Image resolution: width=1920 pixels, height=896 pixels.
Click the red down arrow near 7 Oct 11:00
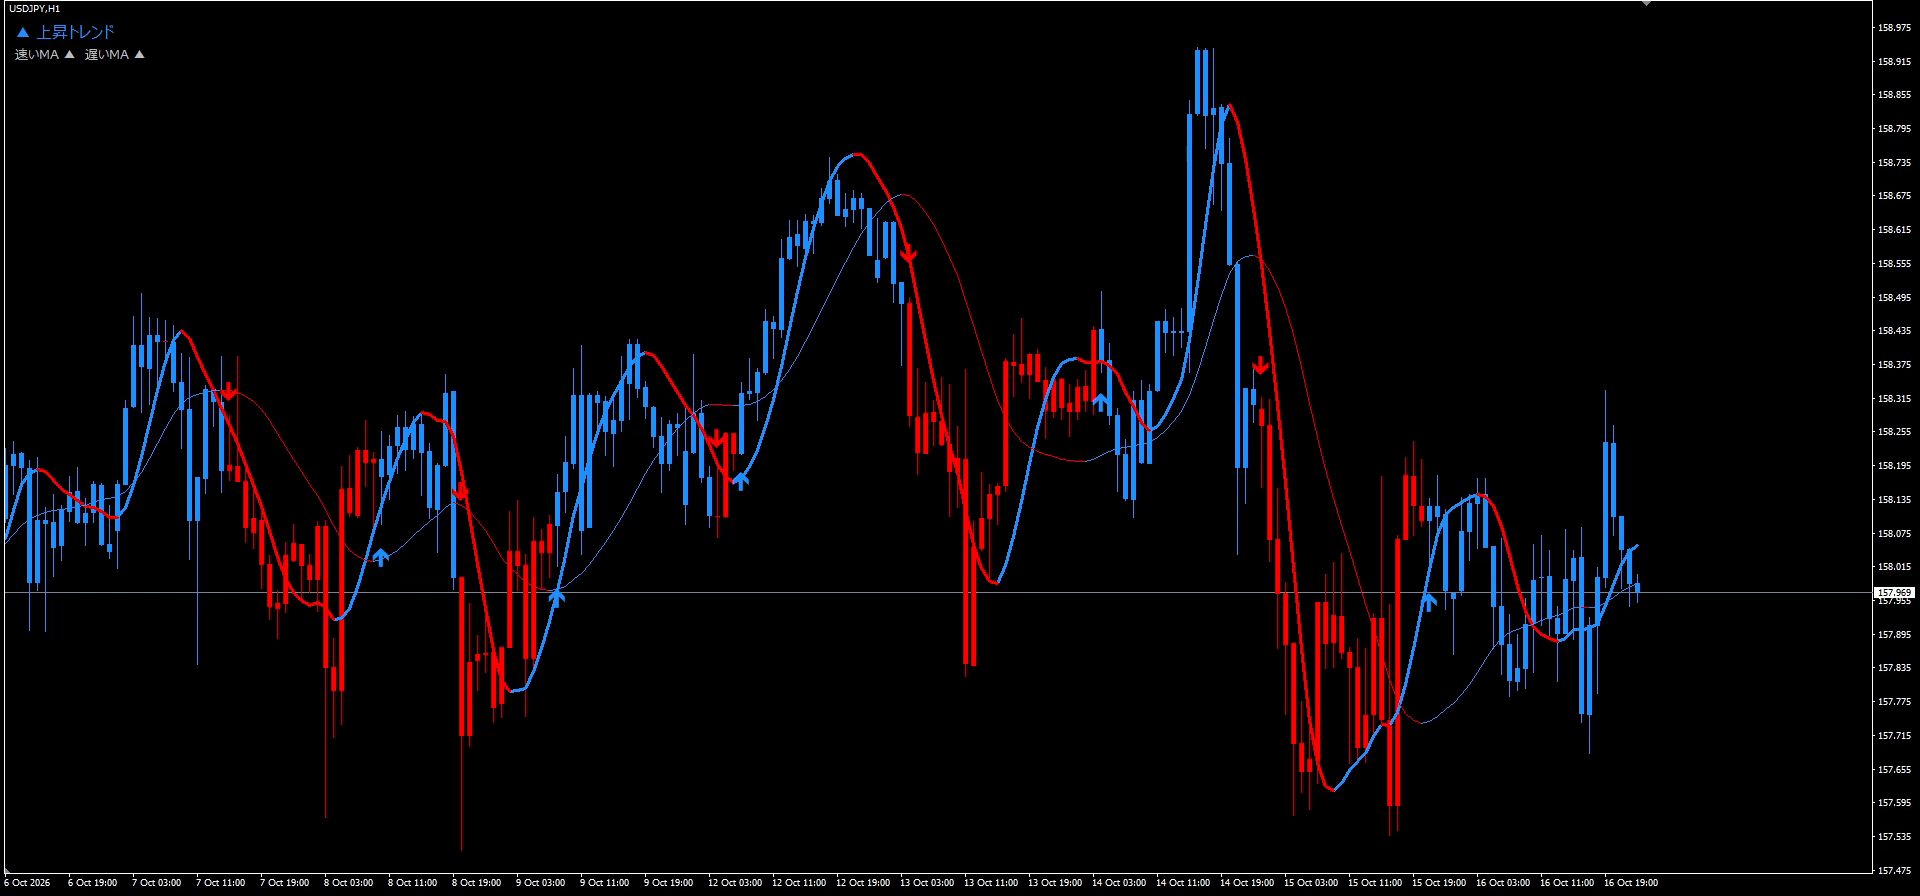[x=229, y=391]
